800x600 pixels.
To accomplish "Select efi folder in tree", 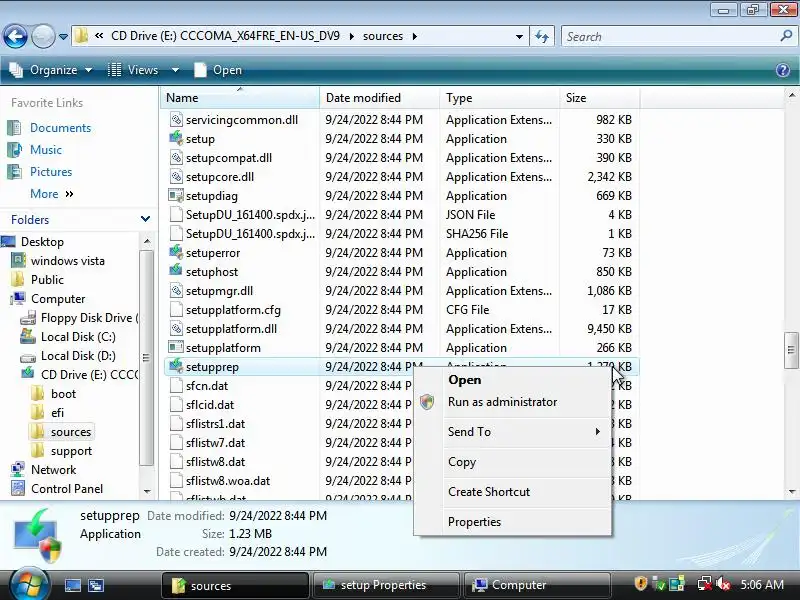I will pyautogui.click(x=57, y=413).
